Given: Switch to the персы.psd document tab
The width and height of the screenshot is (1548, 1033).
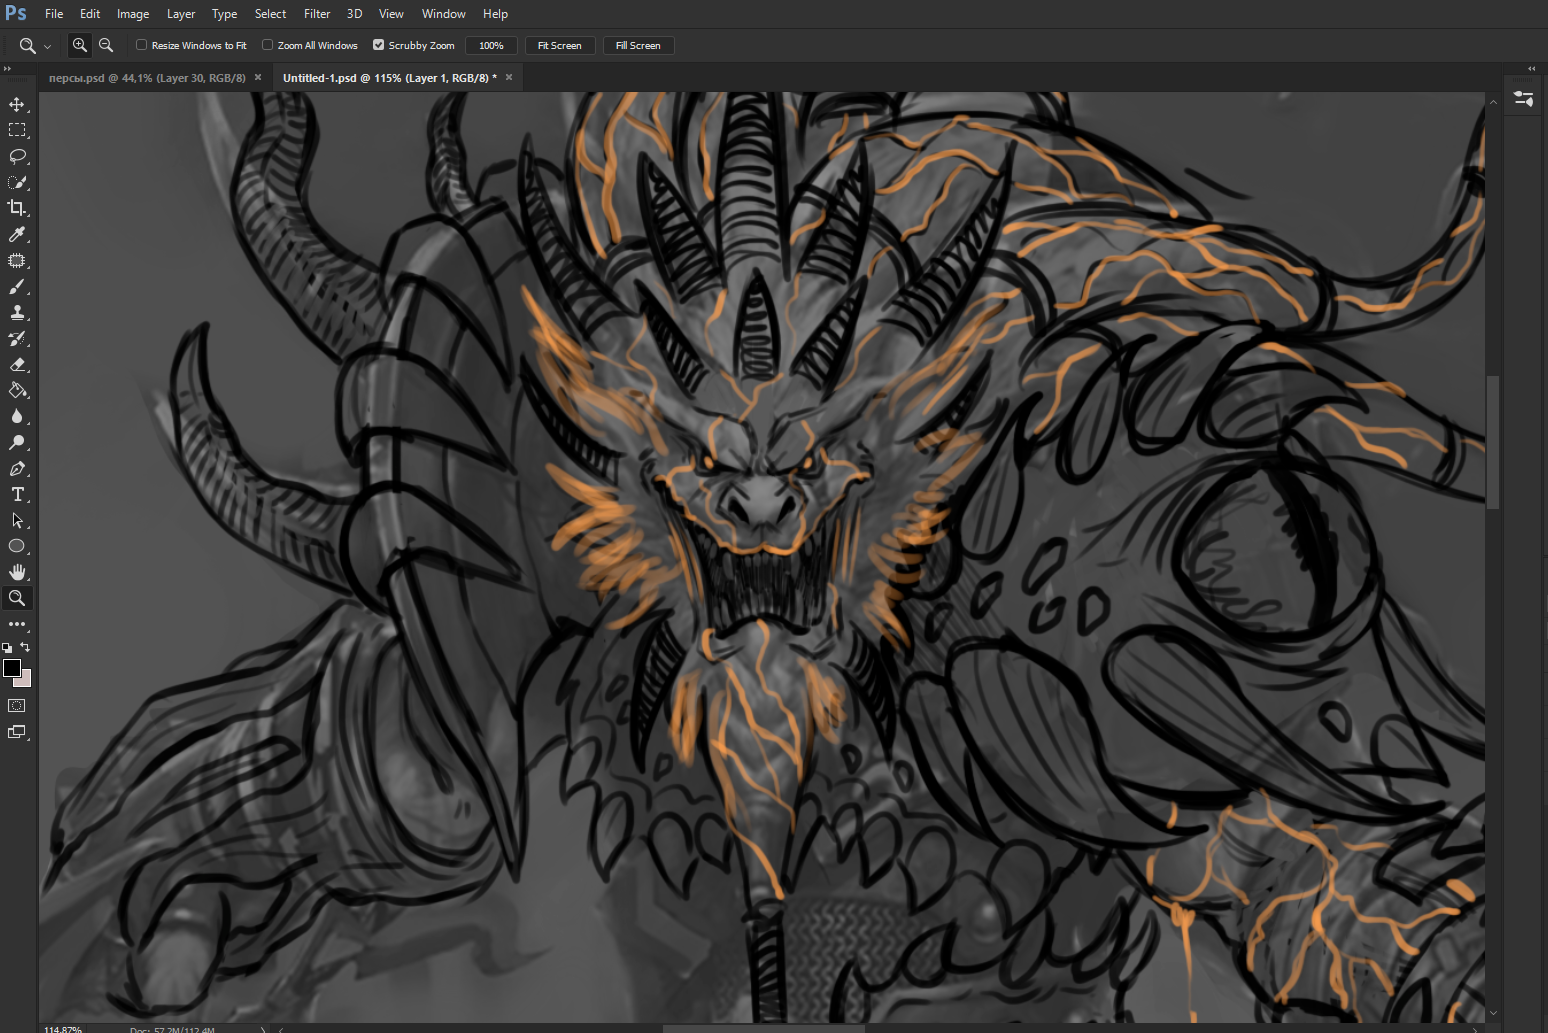Looking at the screenshot, I should point(147,78).
